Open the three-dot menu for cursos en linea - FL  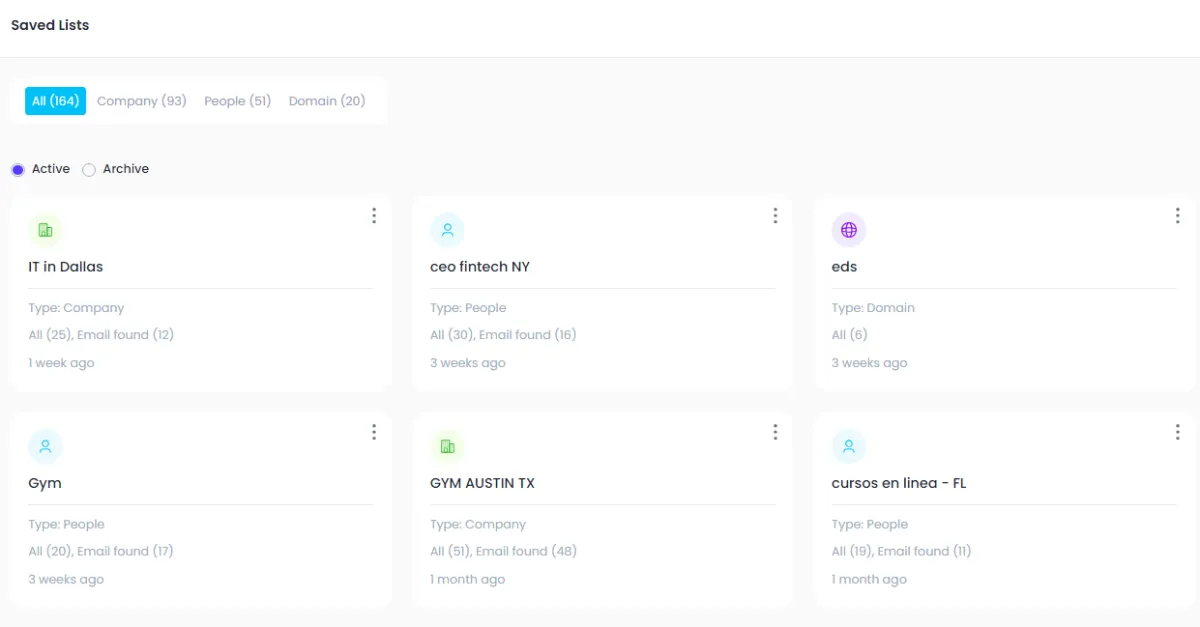tap(1177, 431)
